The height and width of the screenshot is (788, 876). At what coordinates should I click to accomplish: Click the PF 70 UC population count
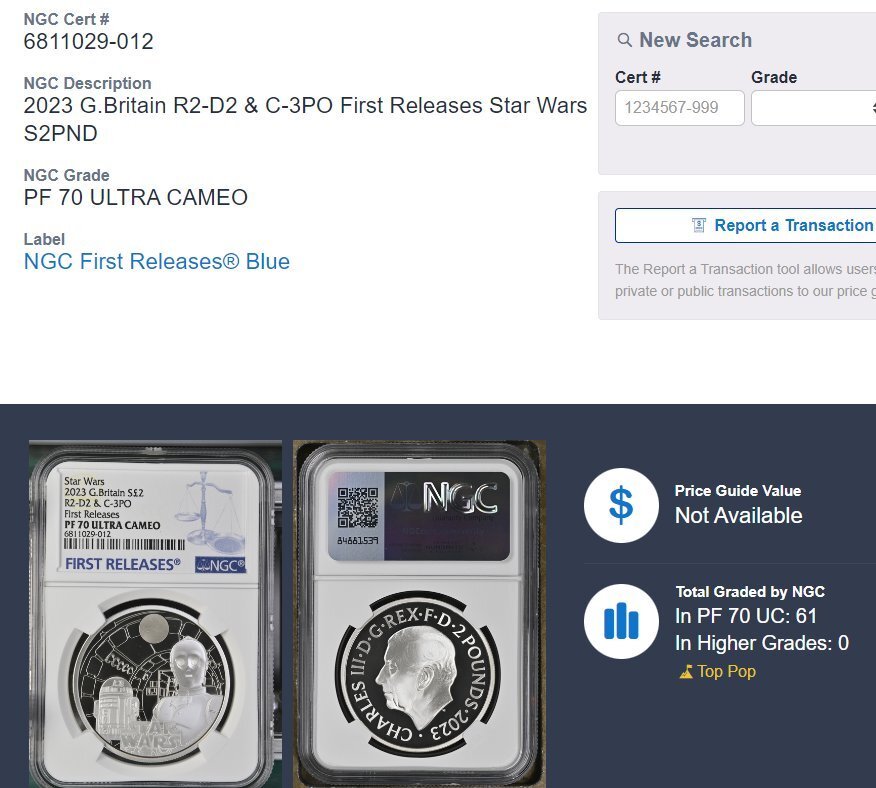point(746,616)
